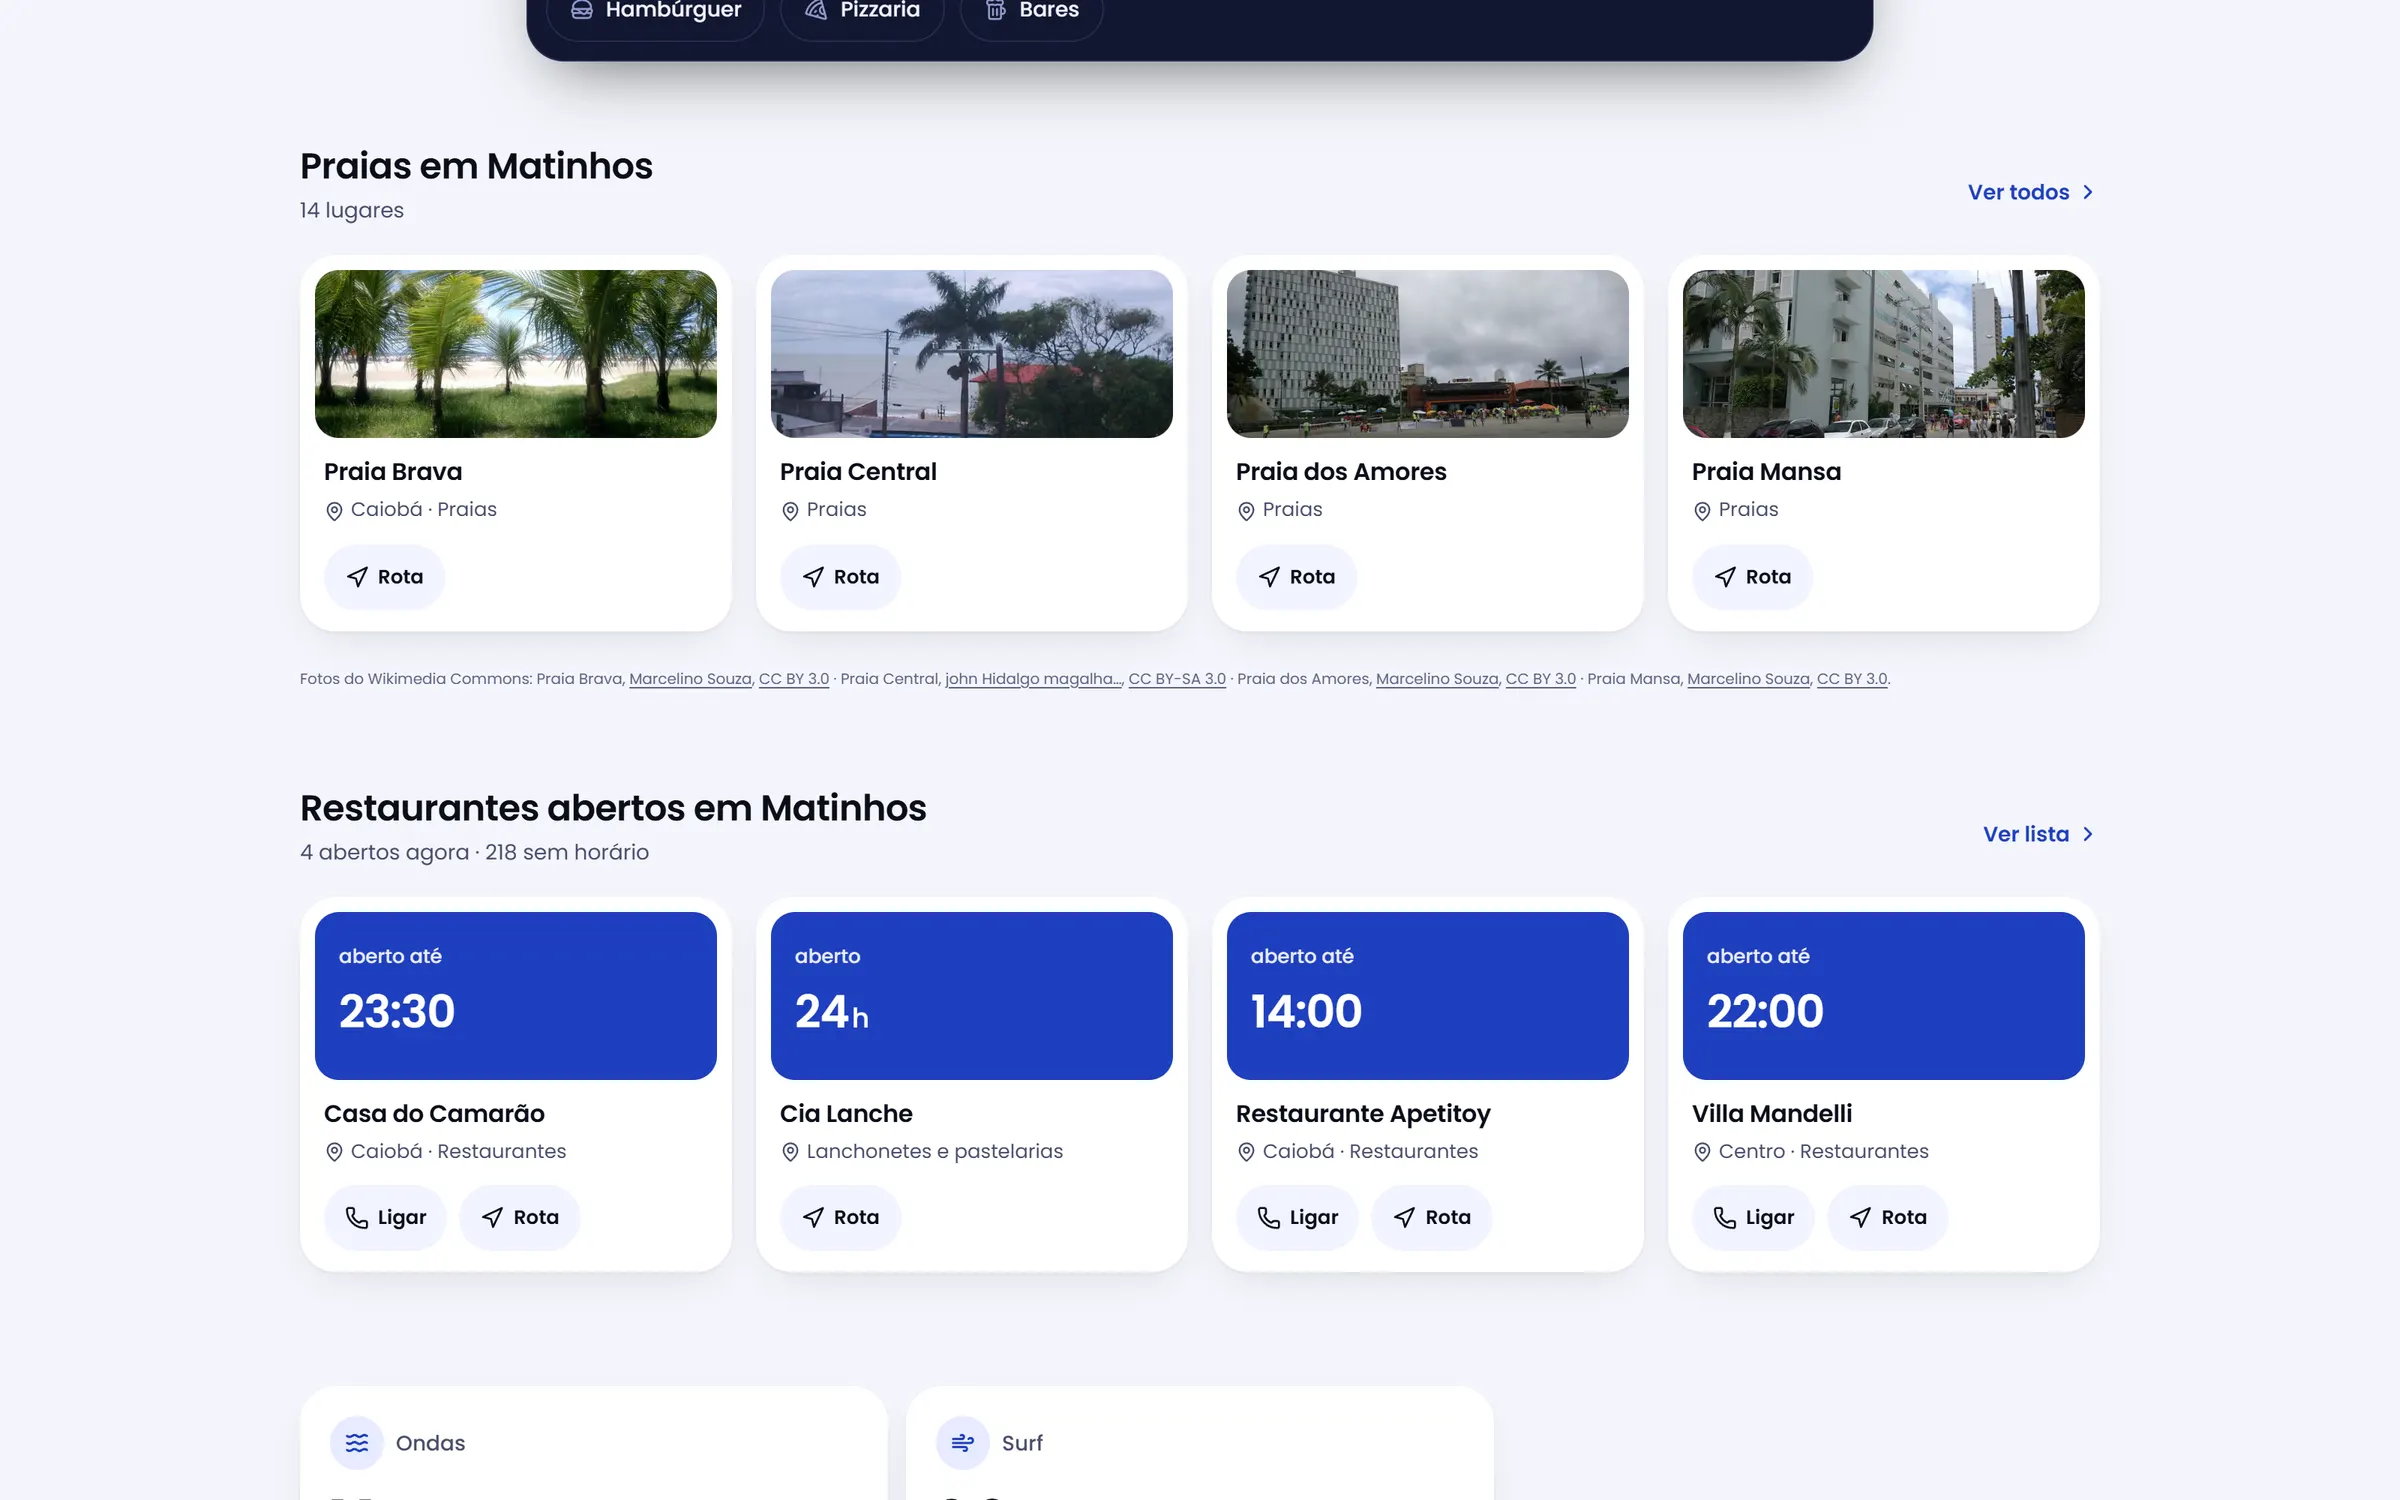Image resolution: width=2400 pixels, height=1500 pixels.
Task: Click Rota button for Praia Mansa
Action: [1753, 577]
